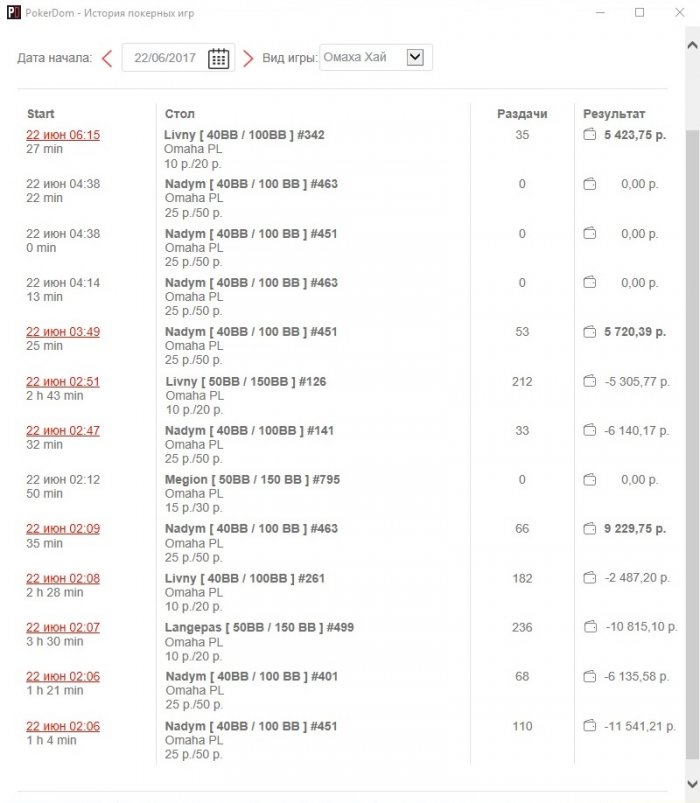Open the calendar date picker icon
This screenshot has width=700, height=803.
click(218, 58)
